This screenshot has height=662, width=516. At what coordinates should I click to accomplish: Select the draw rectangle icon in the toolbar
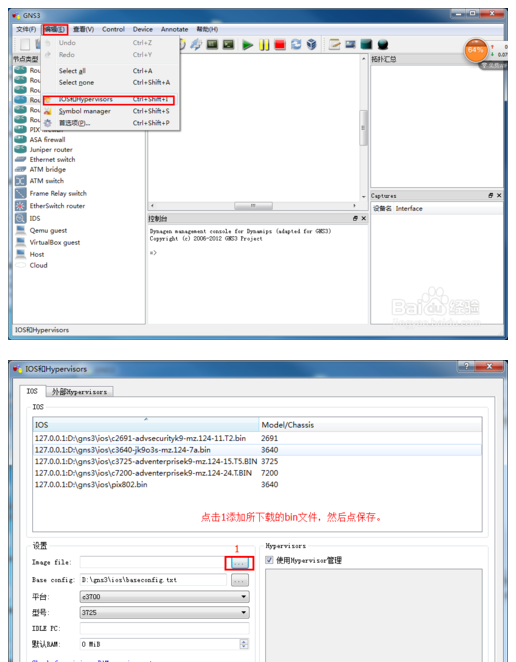(366, 44)
